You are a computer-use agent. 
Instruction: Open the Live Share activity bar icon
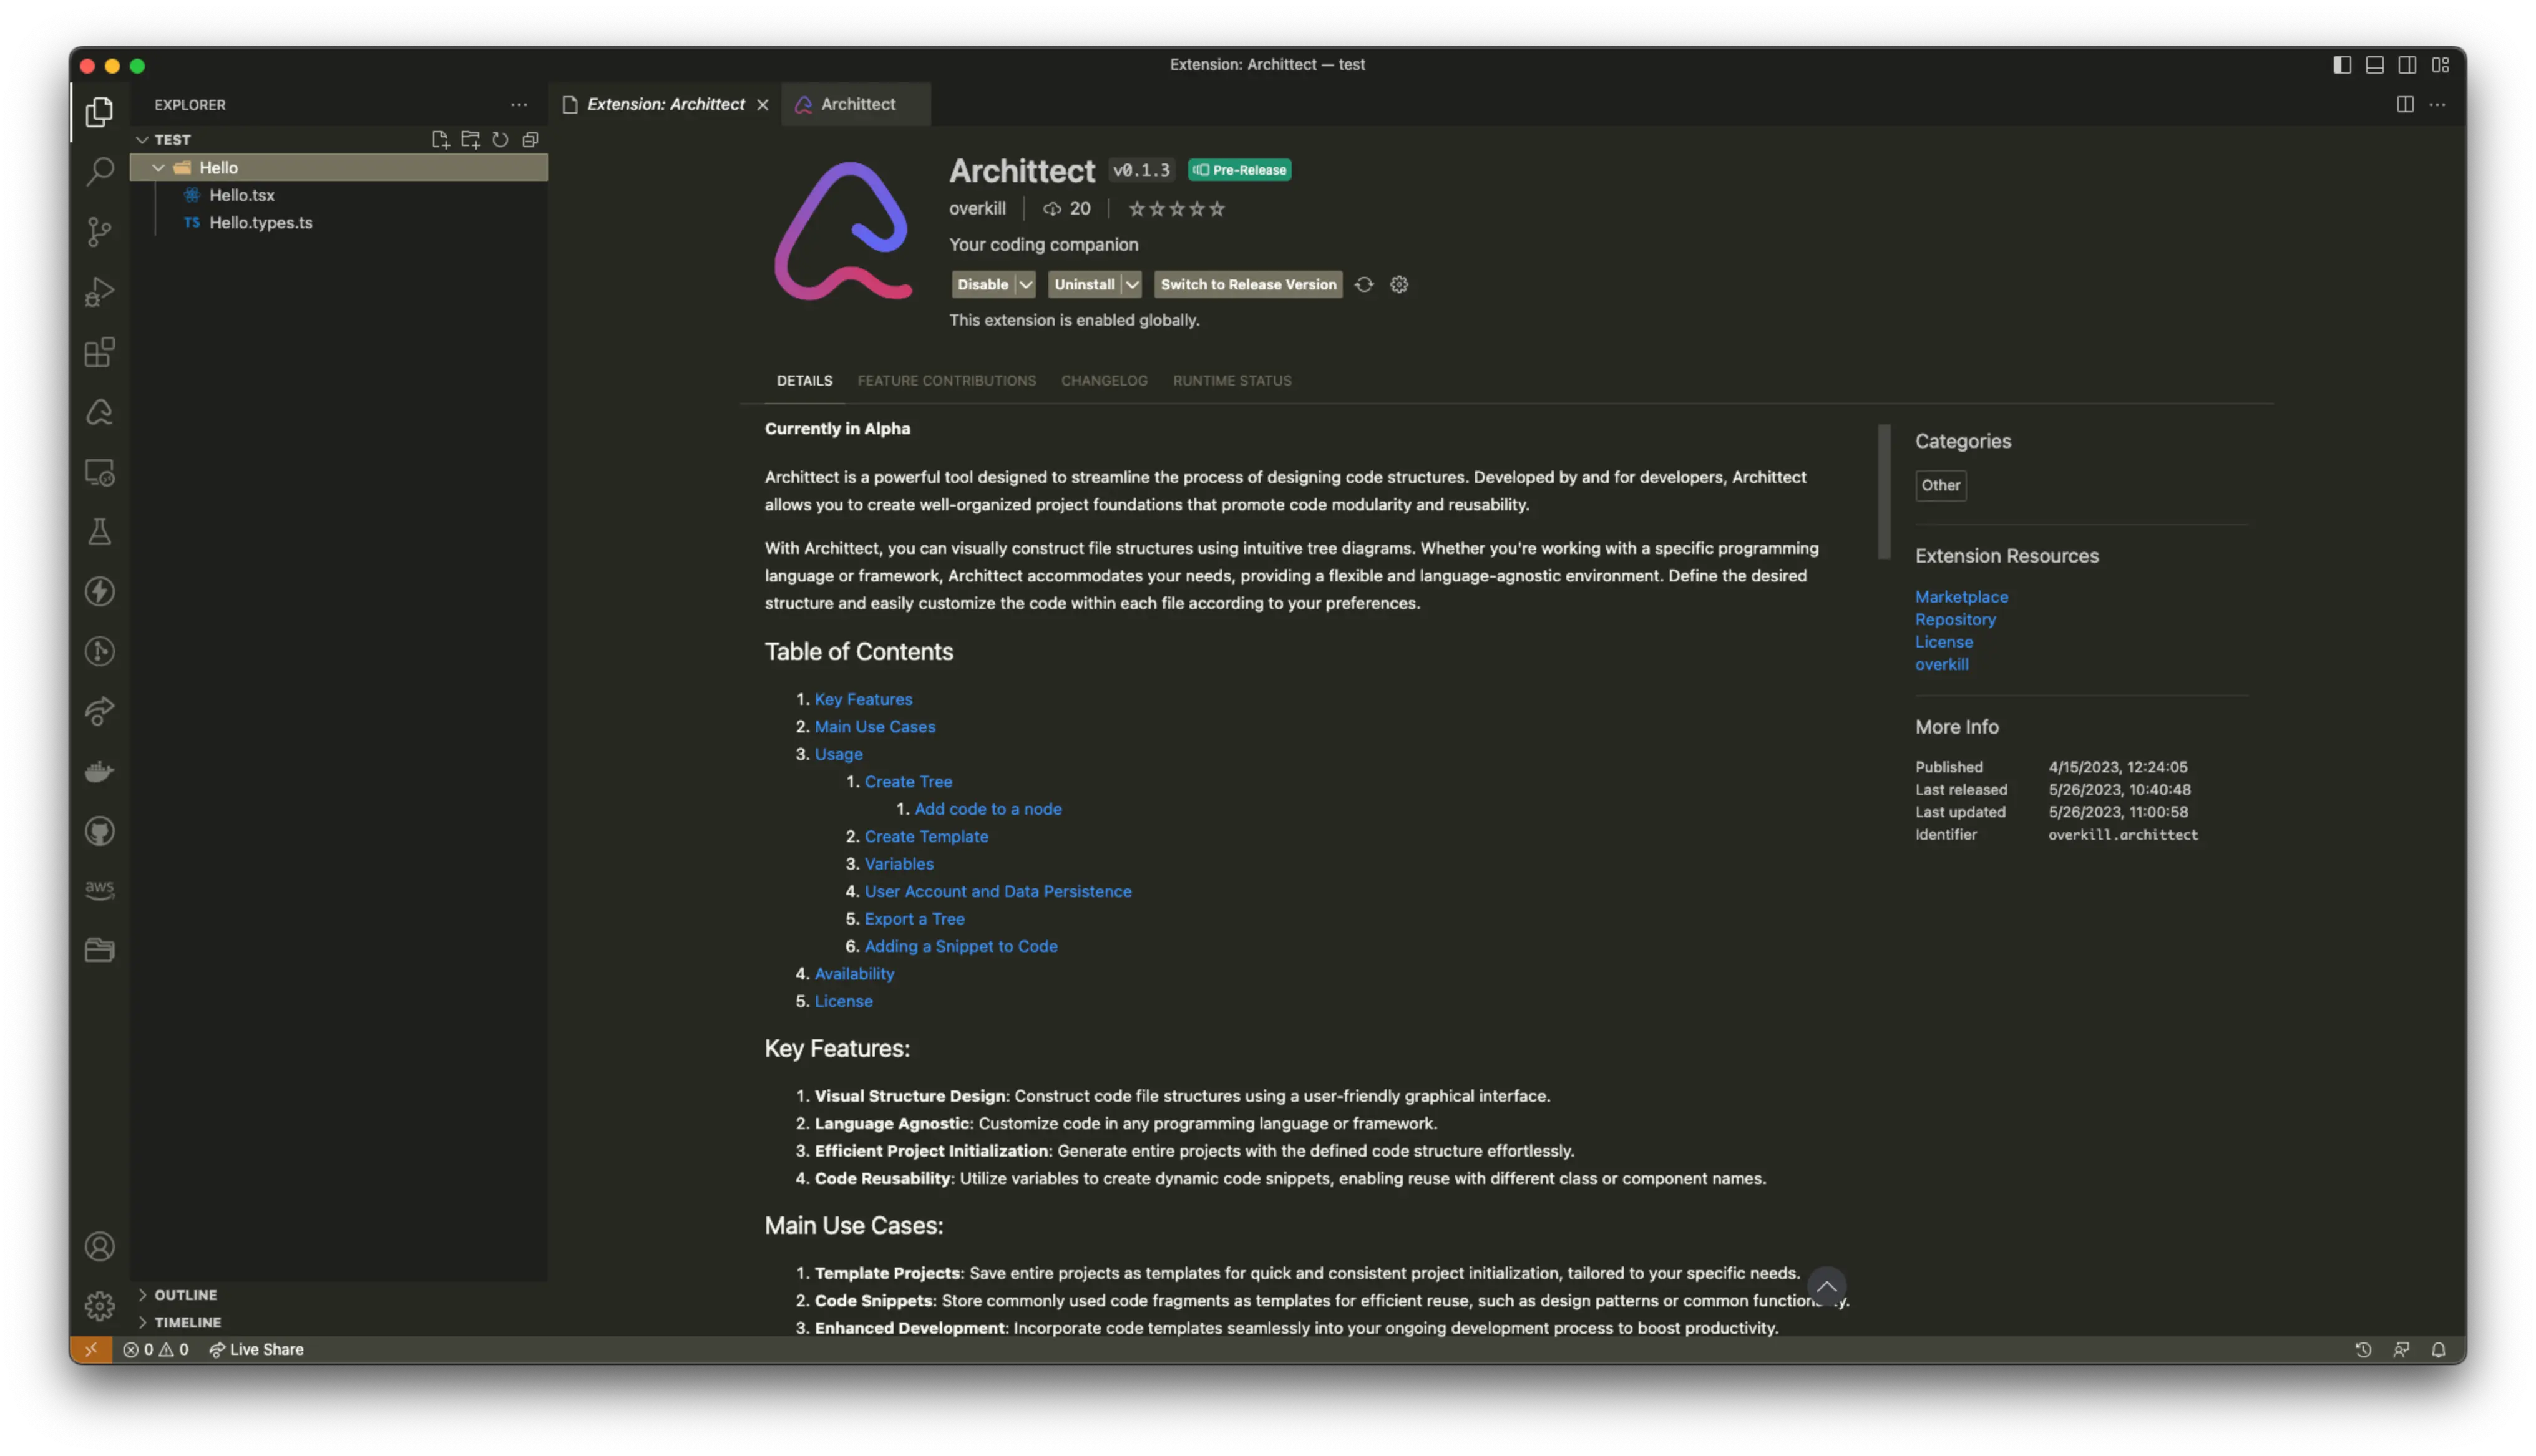click(99, 712)
